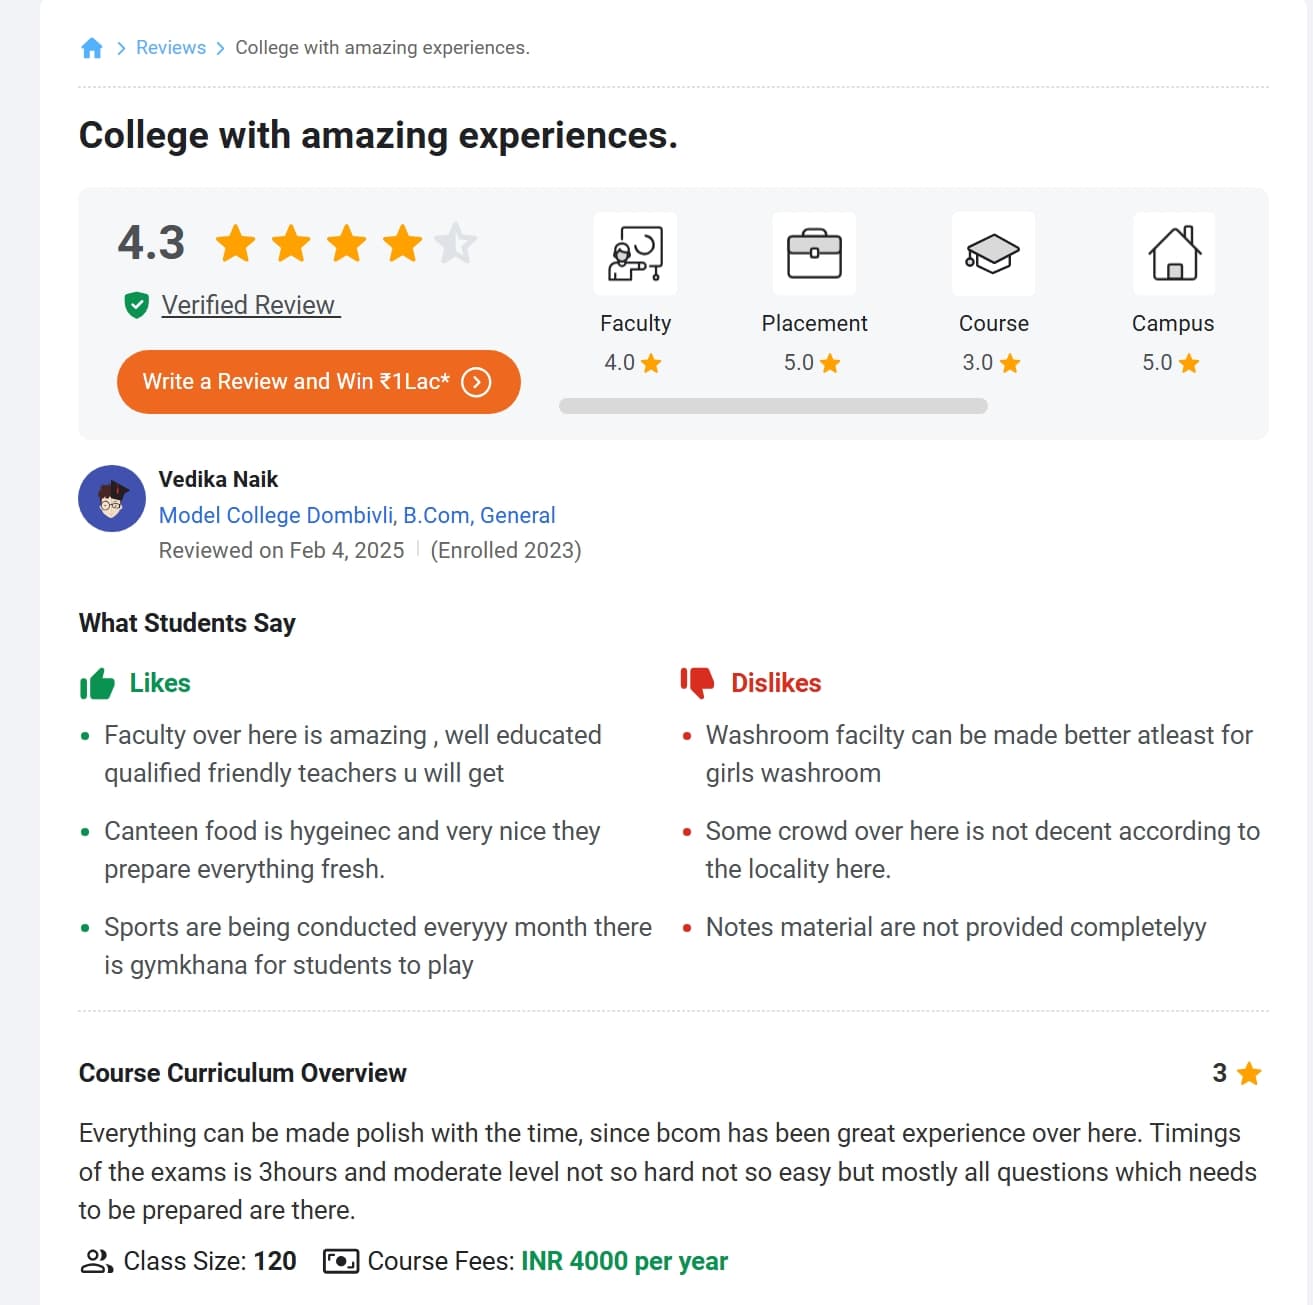Click the Dislikes thumbs-down icon
Image resolution: width=1313 pixels, height=1305 pixels.
(x=695, y=683)
